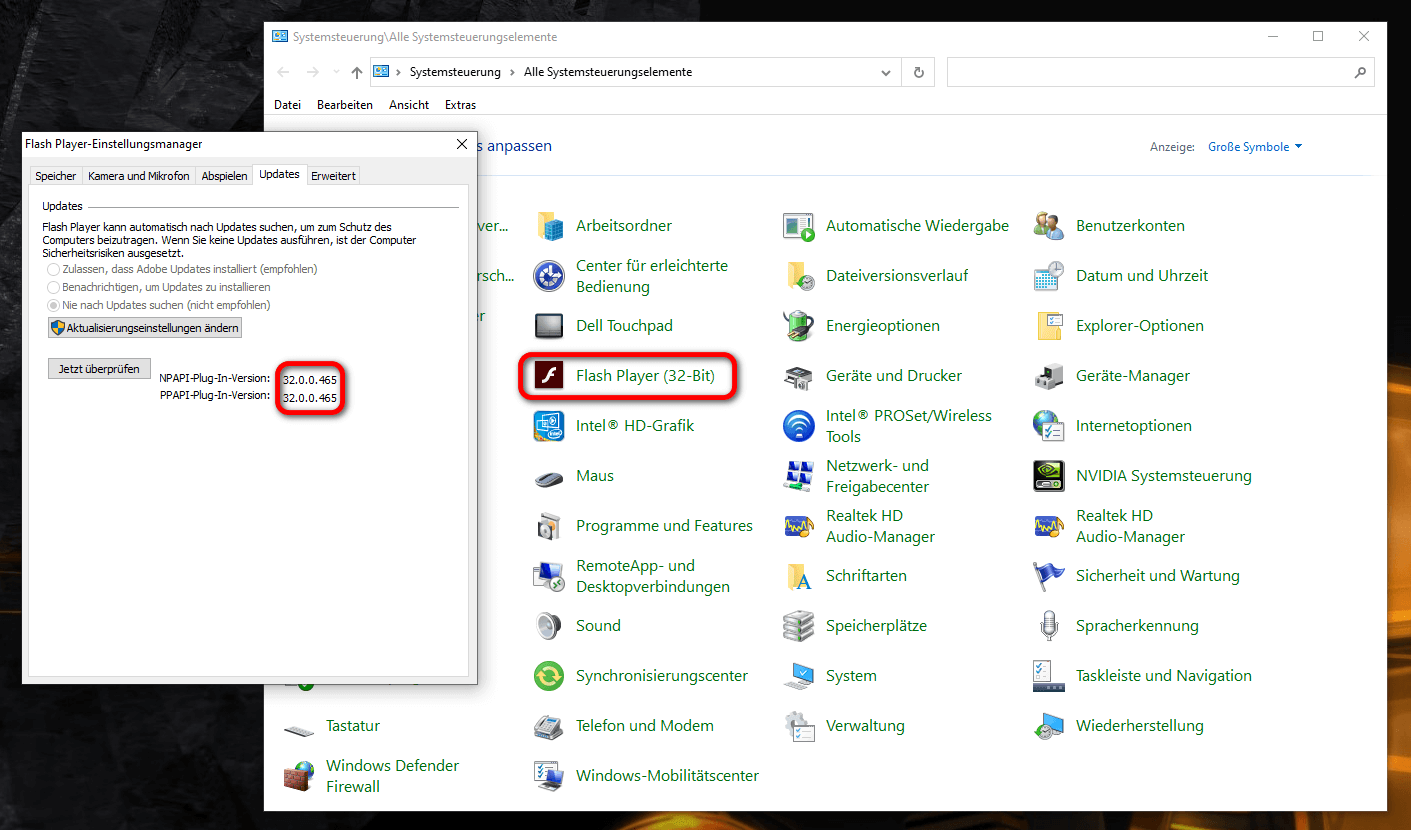Open Energieoptionen icon
Image resolution: width=1411 pixels, height=830 pixels.
pos(799,326)
